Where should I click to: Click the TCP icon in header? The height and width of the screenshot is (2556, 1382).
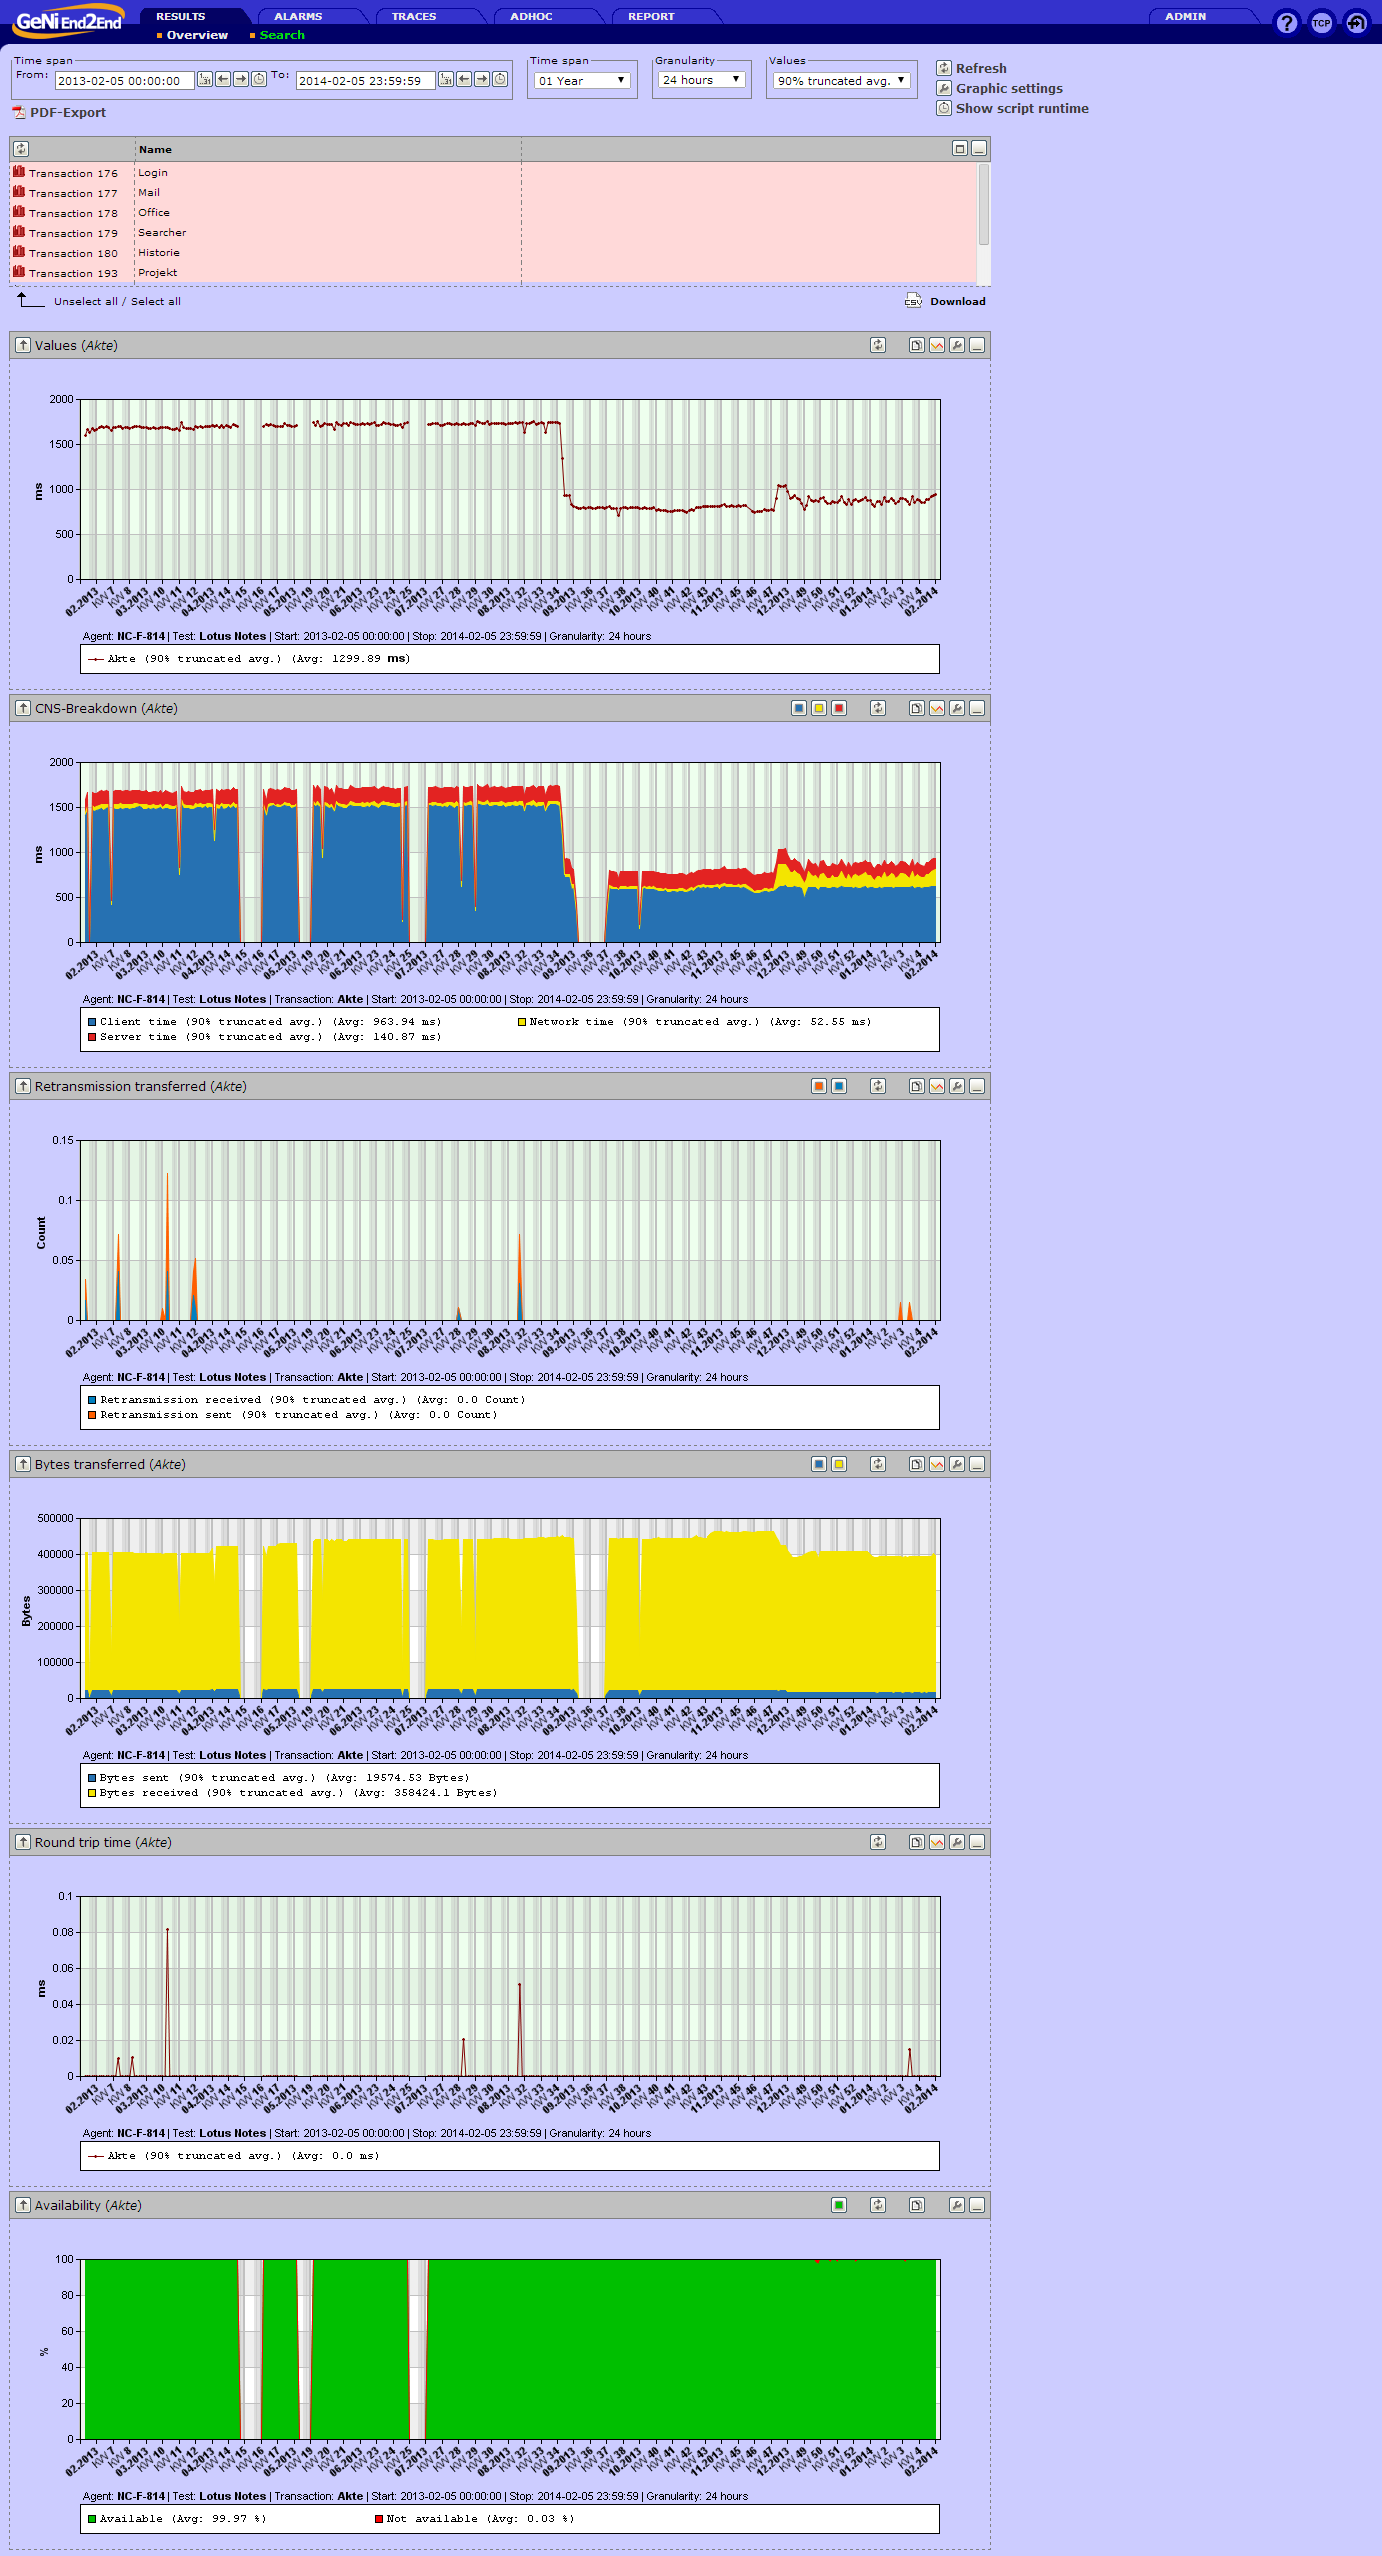coord(1321,23)
